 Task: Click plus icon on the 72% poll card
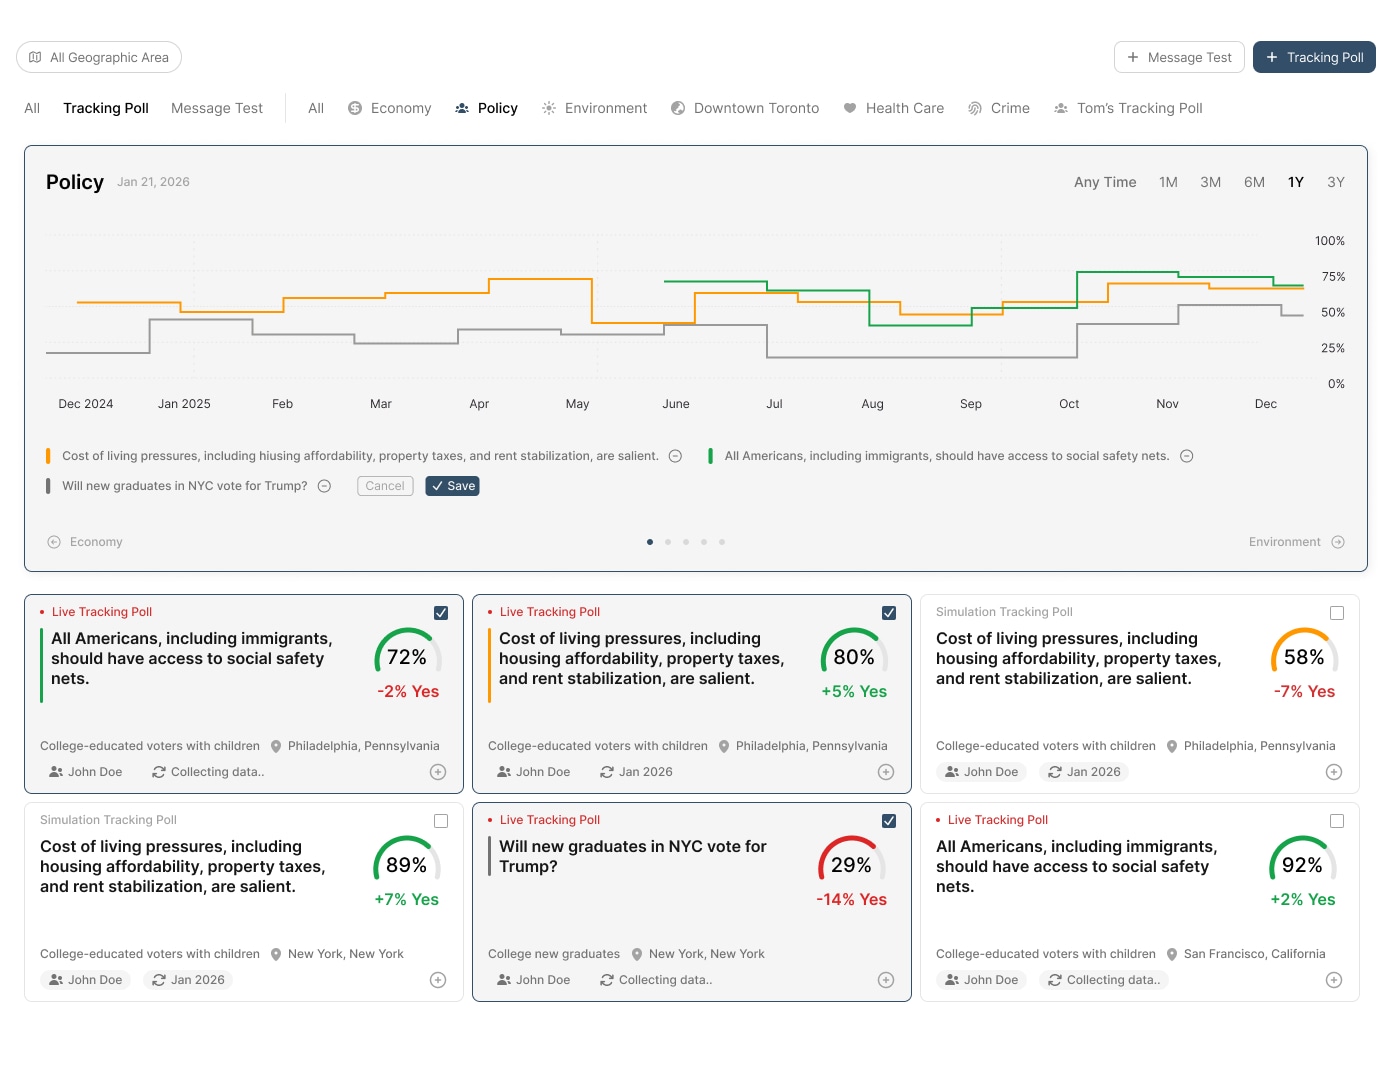(438, 772)
